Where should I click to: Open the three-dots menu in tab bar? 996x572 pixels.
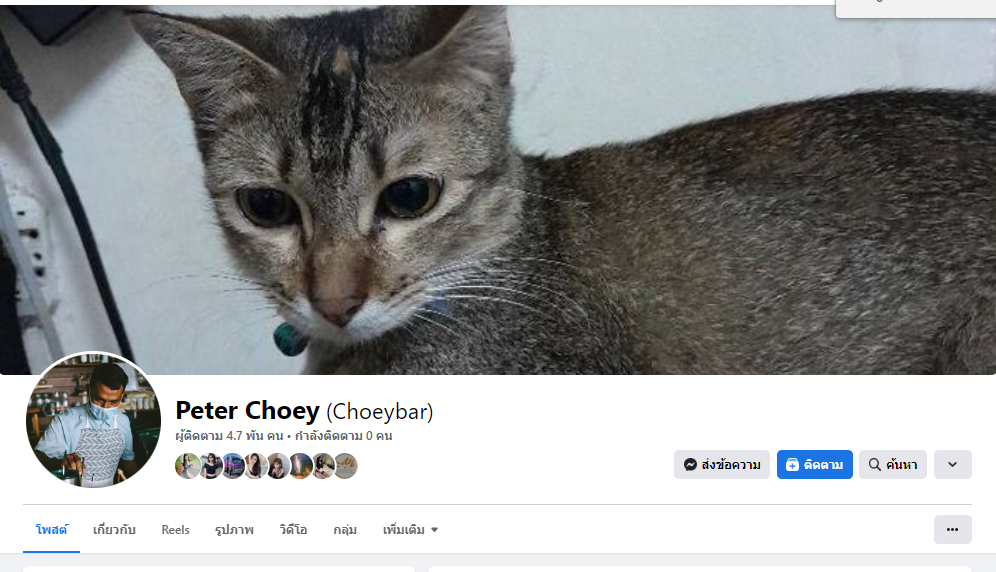point(952,529)
